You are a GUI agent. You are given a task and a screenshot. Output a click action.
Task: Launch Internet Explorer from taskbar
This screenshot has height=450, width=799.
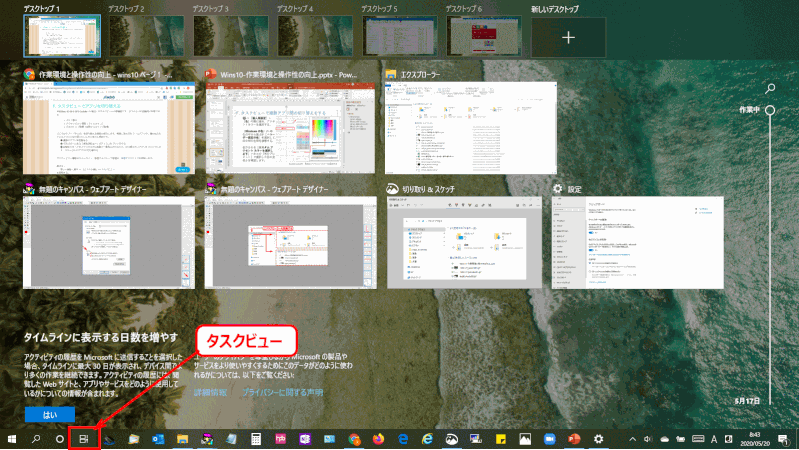(x=427, y=439)
